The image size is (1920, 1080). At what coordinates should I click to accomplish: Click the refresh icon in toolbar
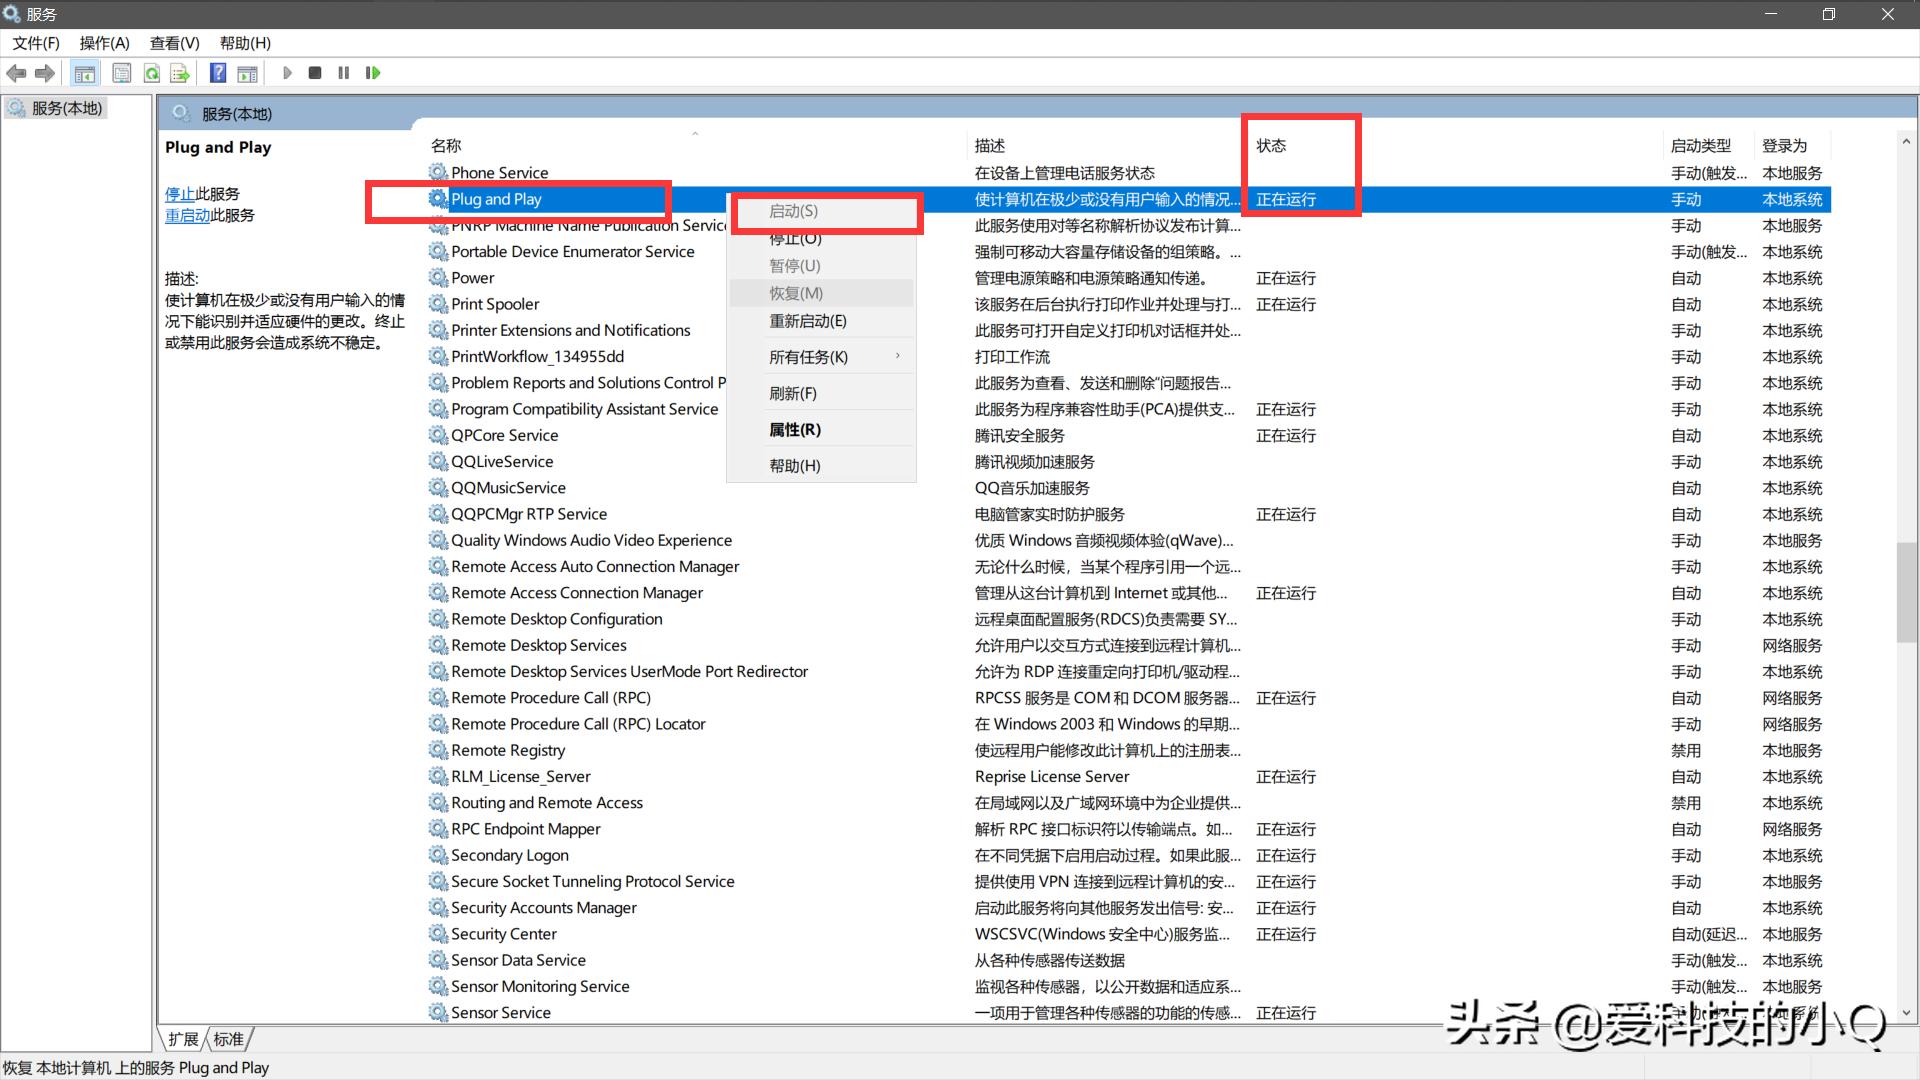pos(152,72)
